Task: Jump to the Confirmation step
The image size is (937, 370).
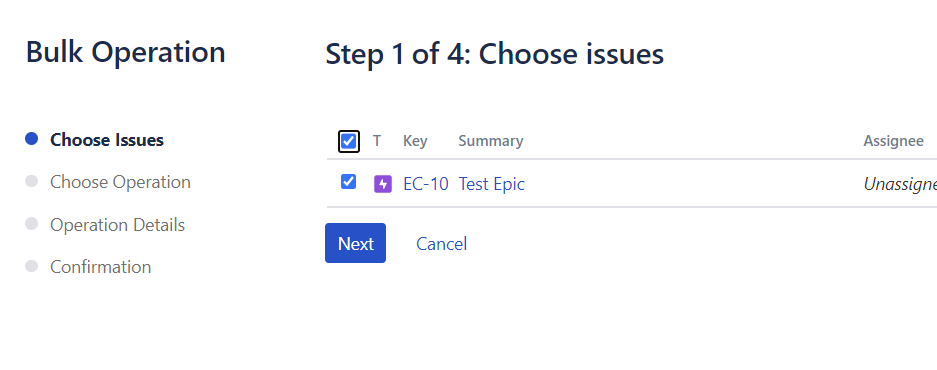Action: tap(100, 267)
